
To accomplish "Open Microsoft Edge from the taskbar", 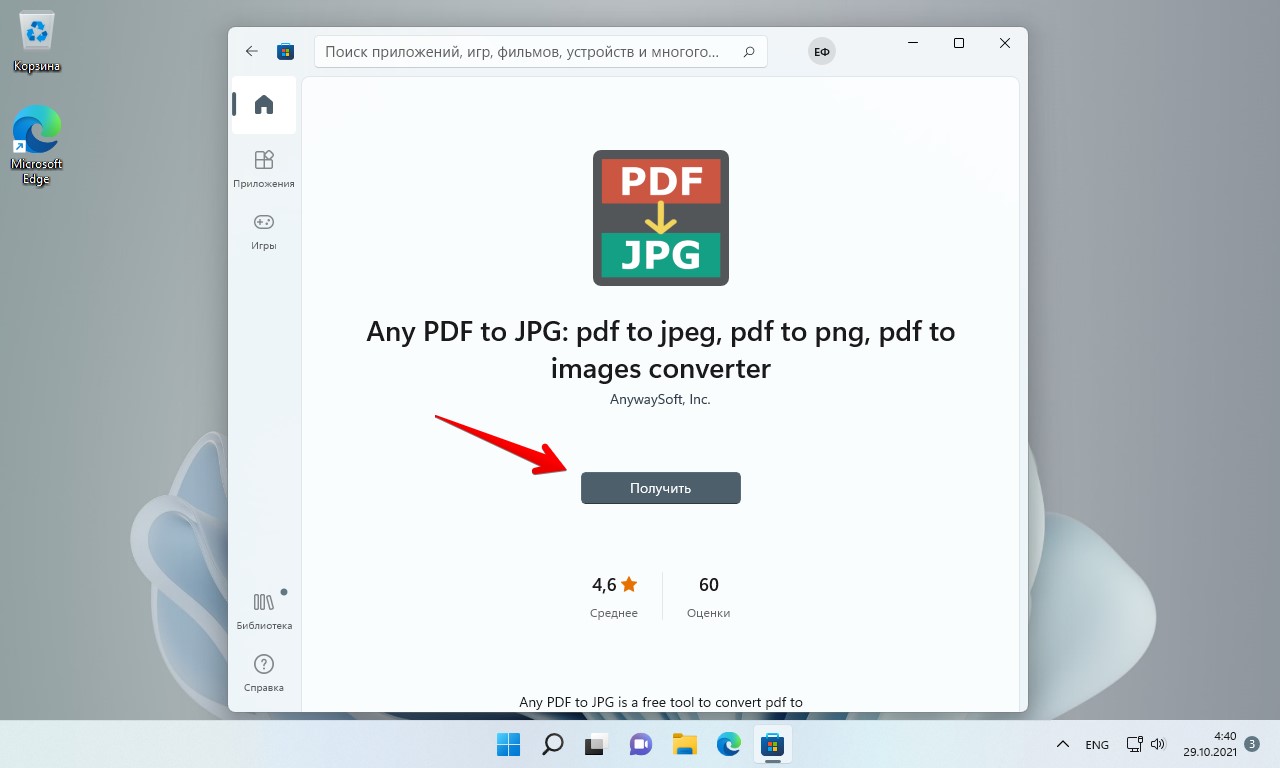I will (728, 744).
